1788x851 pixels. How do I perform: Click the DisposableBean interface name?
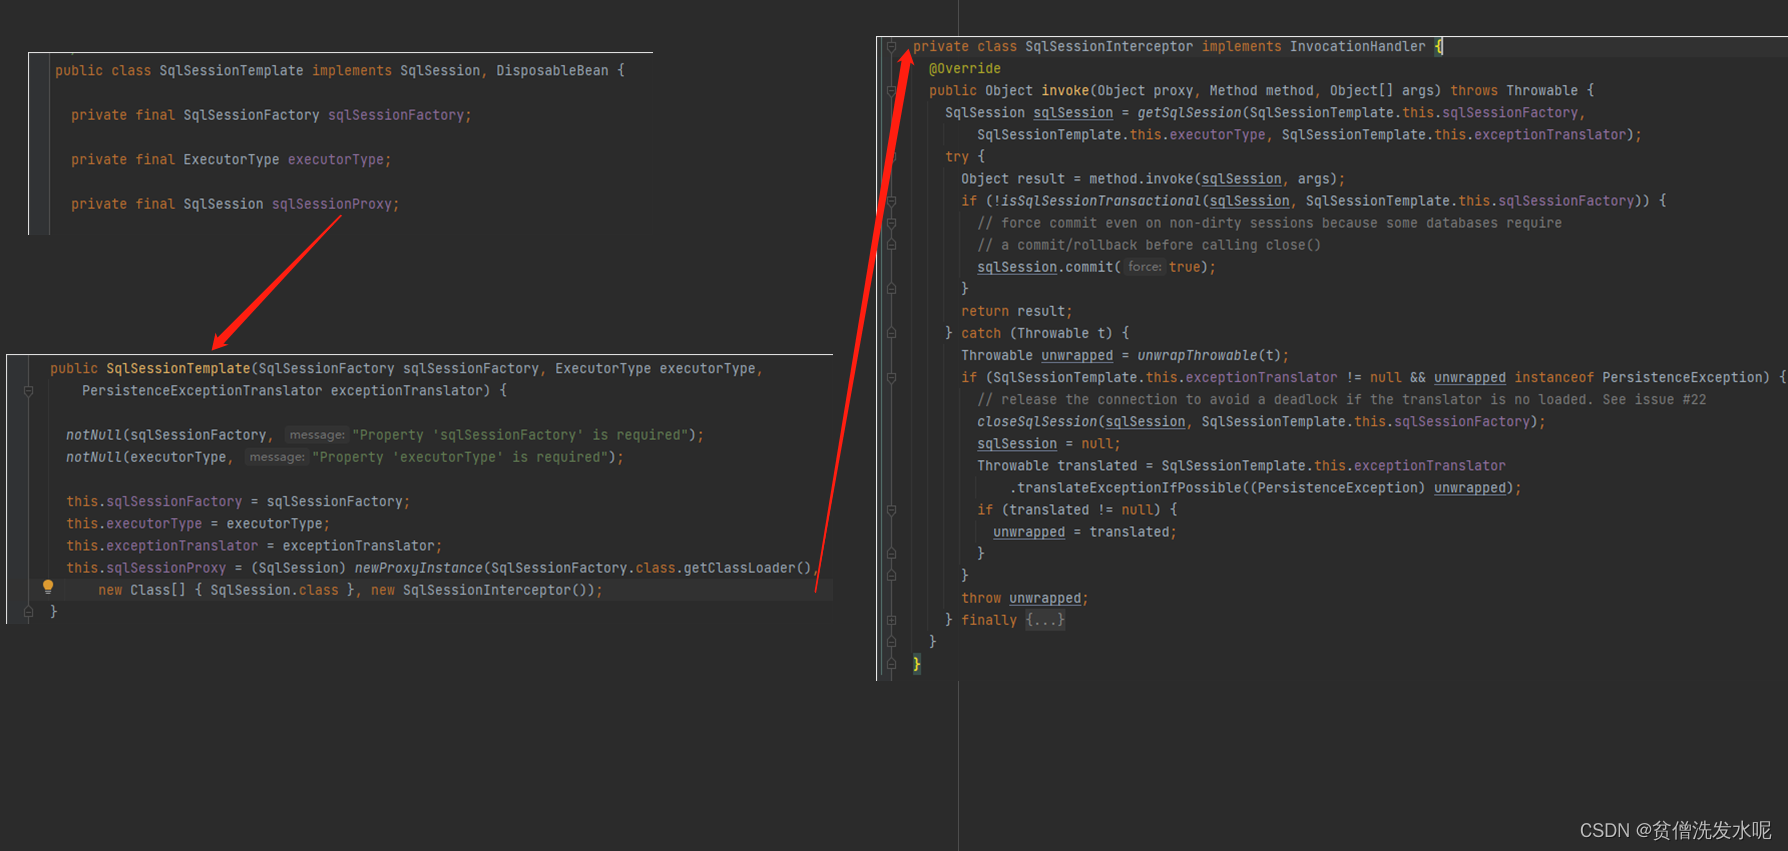(x=552, y=71)
